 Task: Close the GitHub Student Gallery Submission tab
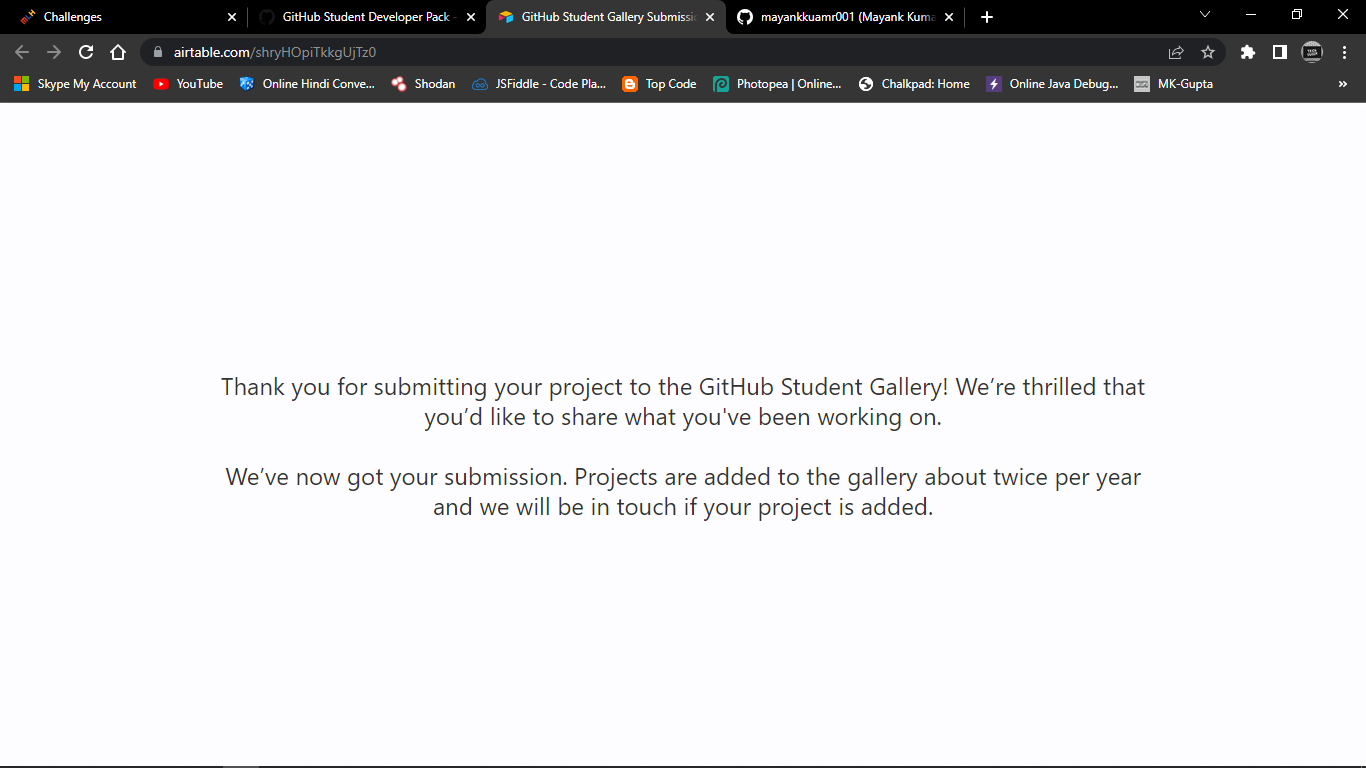point(710,17)
